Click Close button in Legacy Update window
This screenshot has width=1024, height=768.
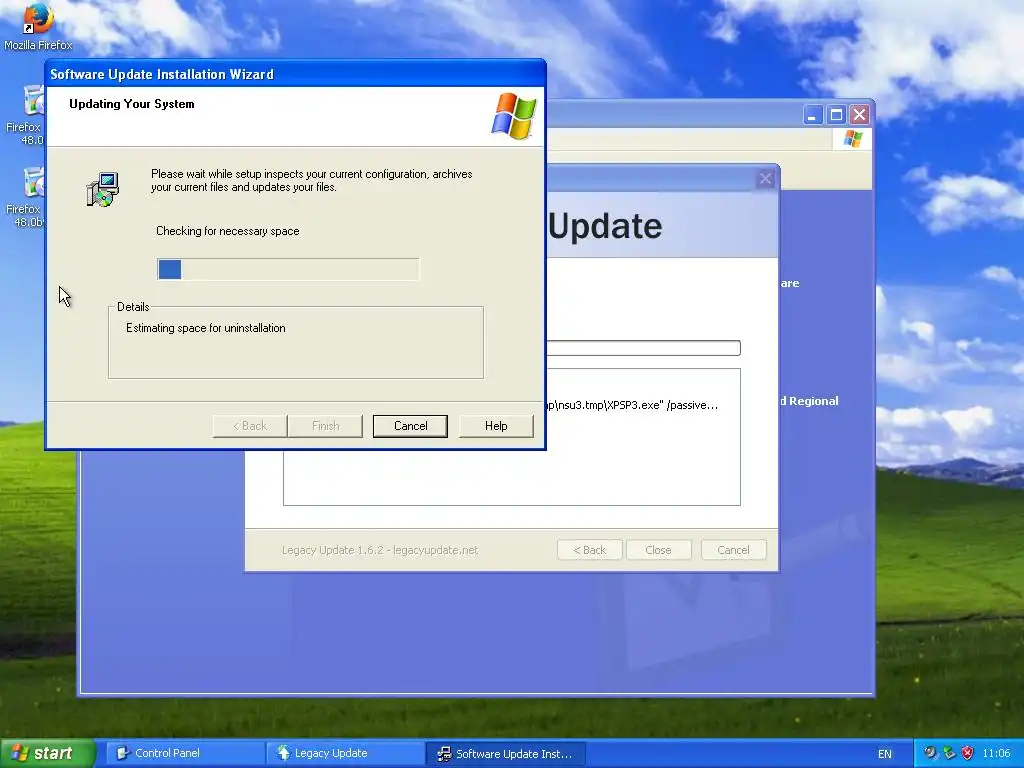(x=658, y=550)
